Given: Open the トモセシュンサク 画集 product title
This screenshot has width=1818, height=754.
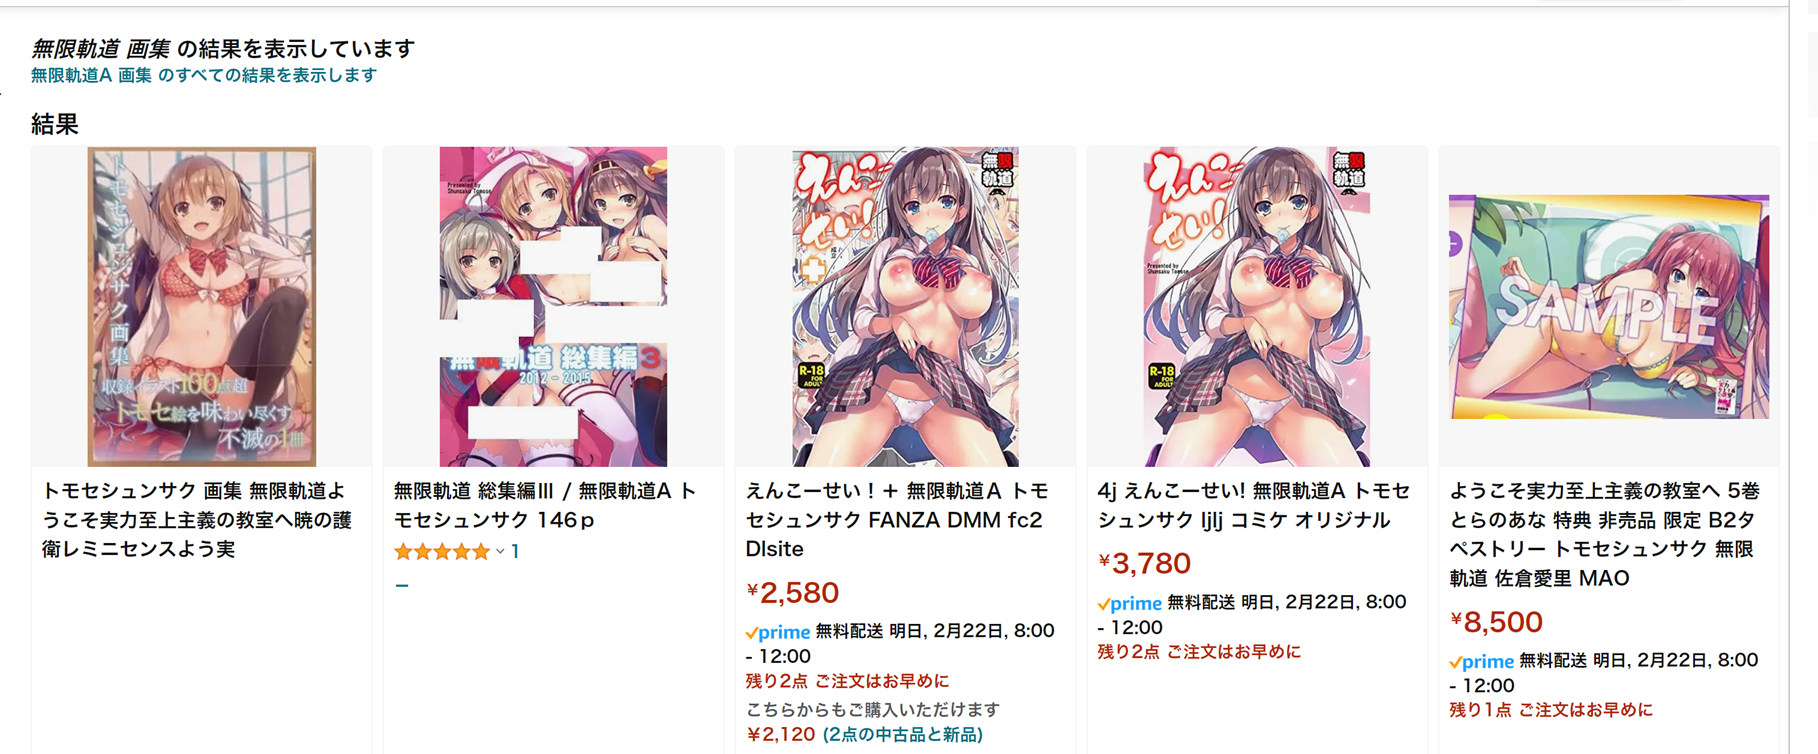Looking at the screenshot, I should pos(197,520).
